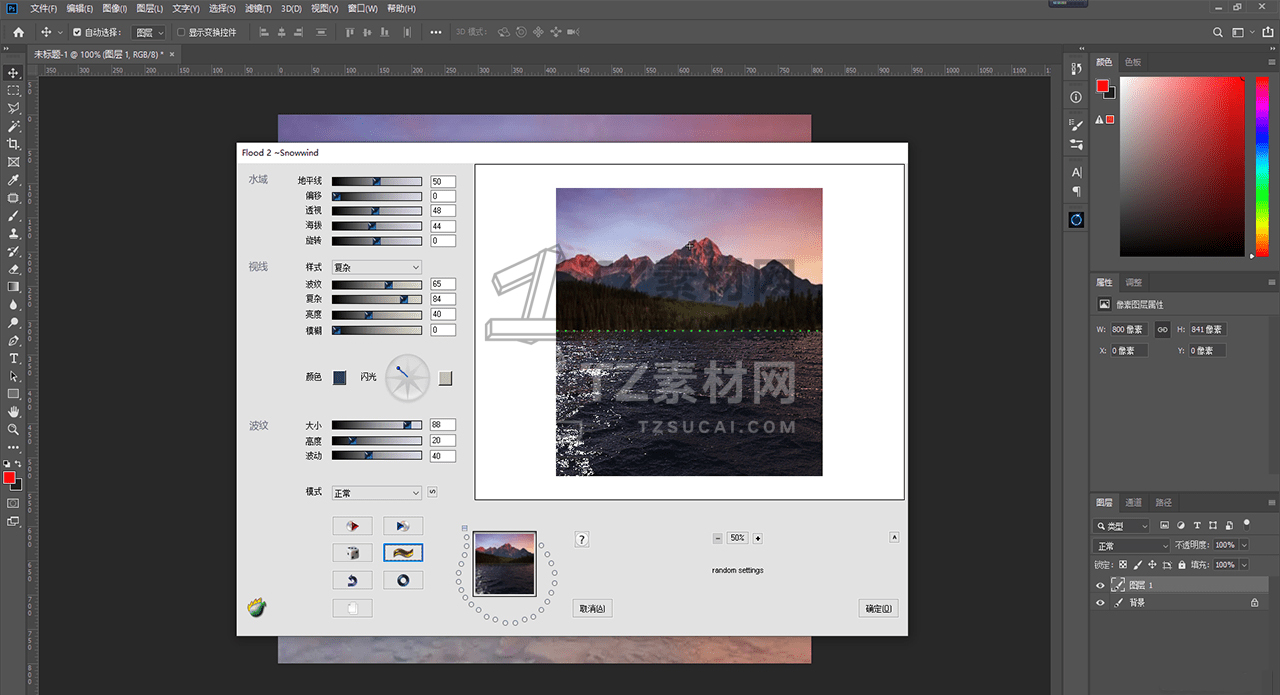Viewport: 1280px width, 695px height.
Task: Click the dice randomize button in Flood
Action: pos(352,553)
